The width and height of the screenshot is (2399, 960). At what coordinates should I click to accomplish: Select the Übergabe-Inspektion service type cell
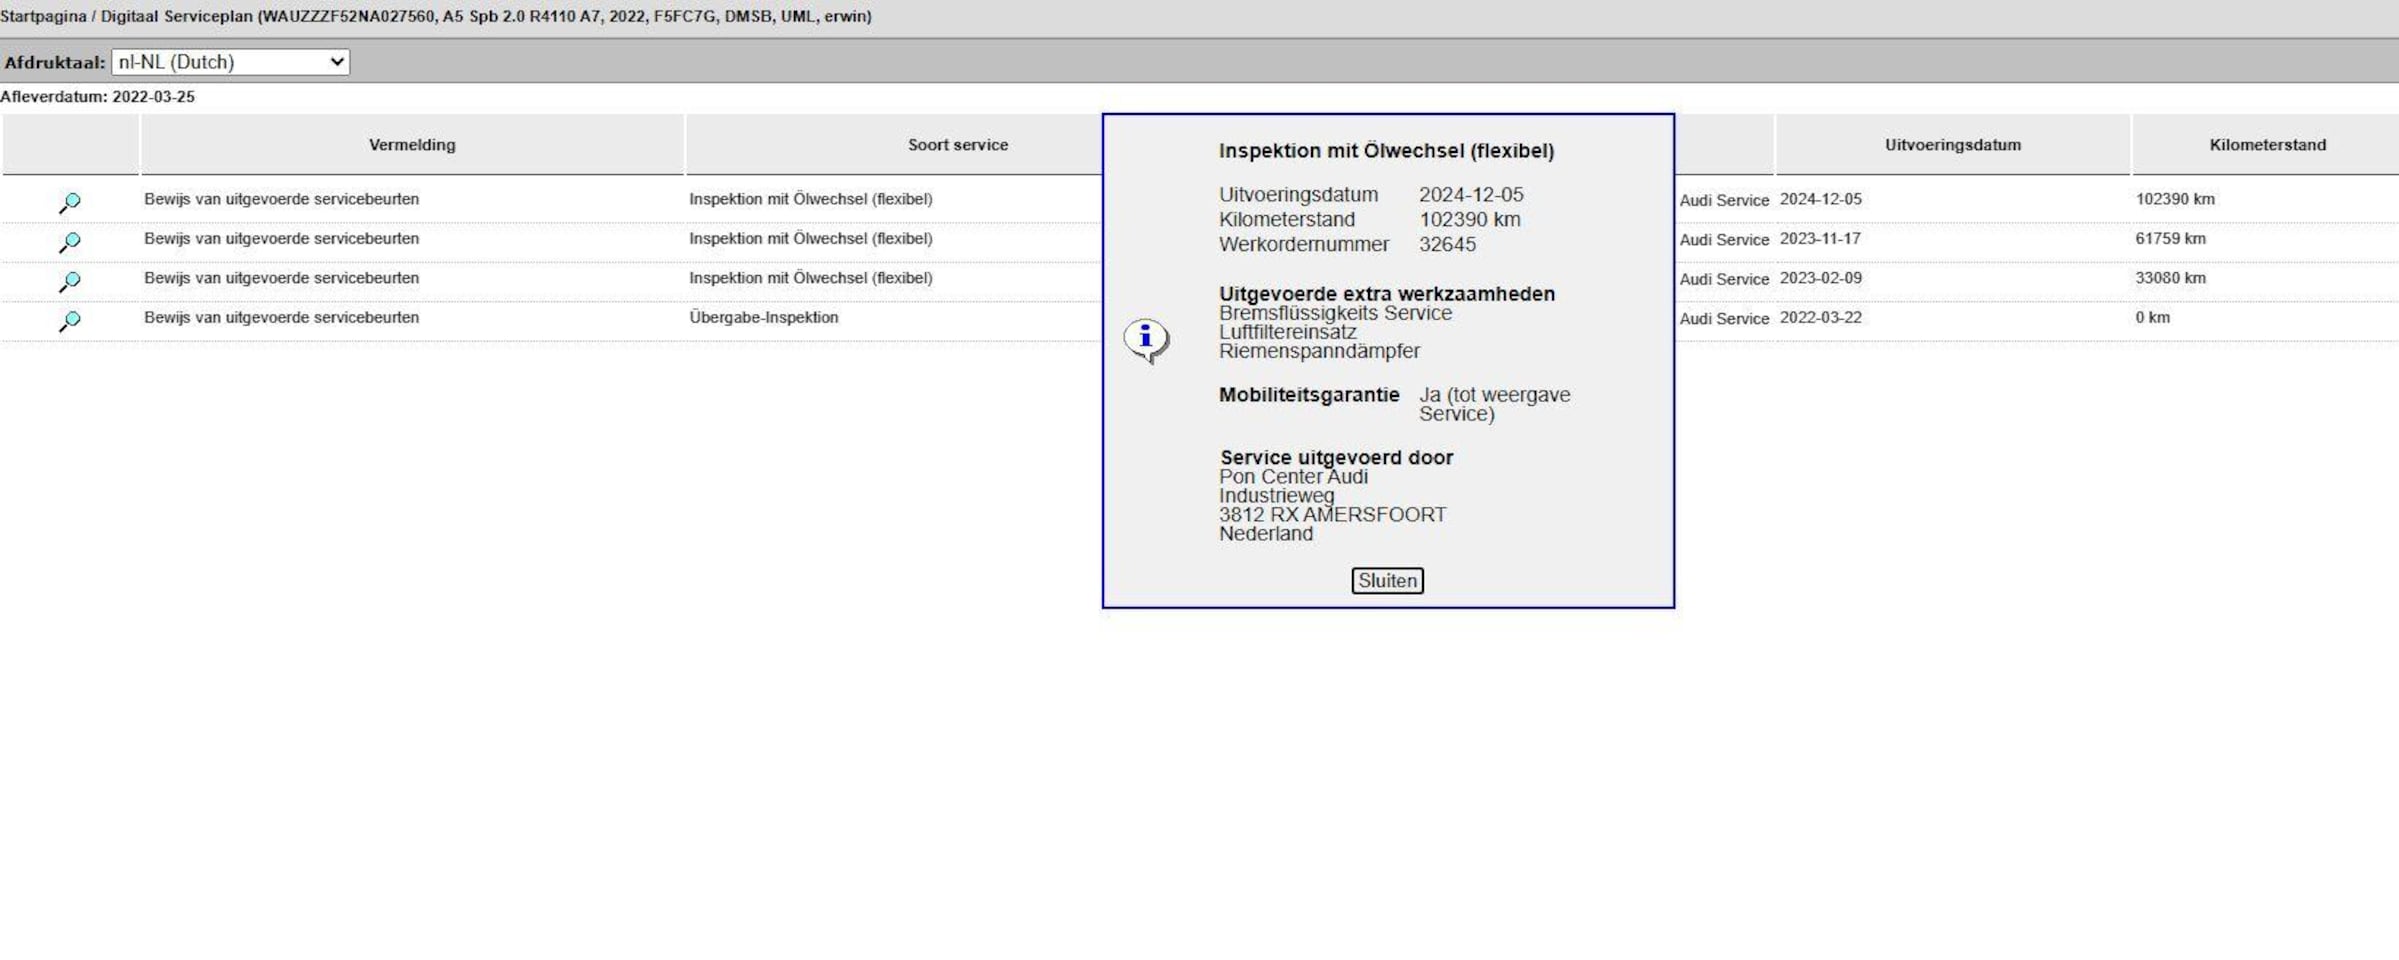(763, 318)
